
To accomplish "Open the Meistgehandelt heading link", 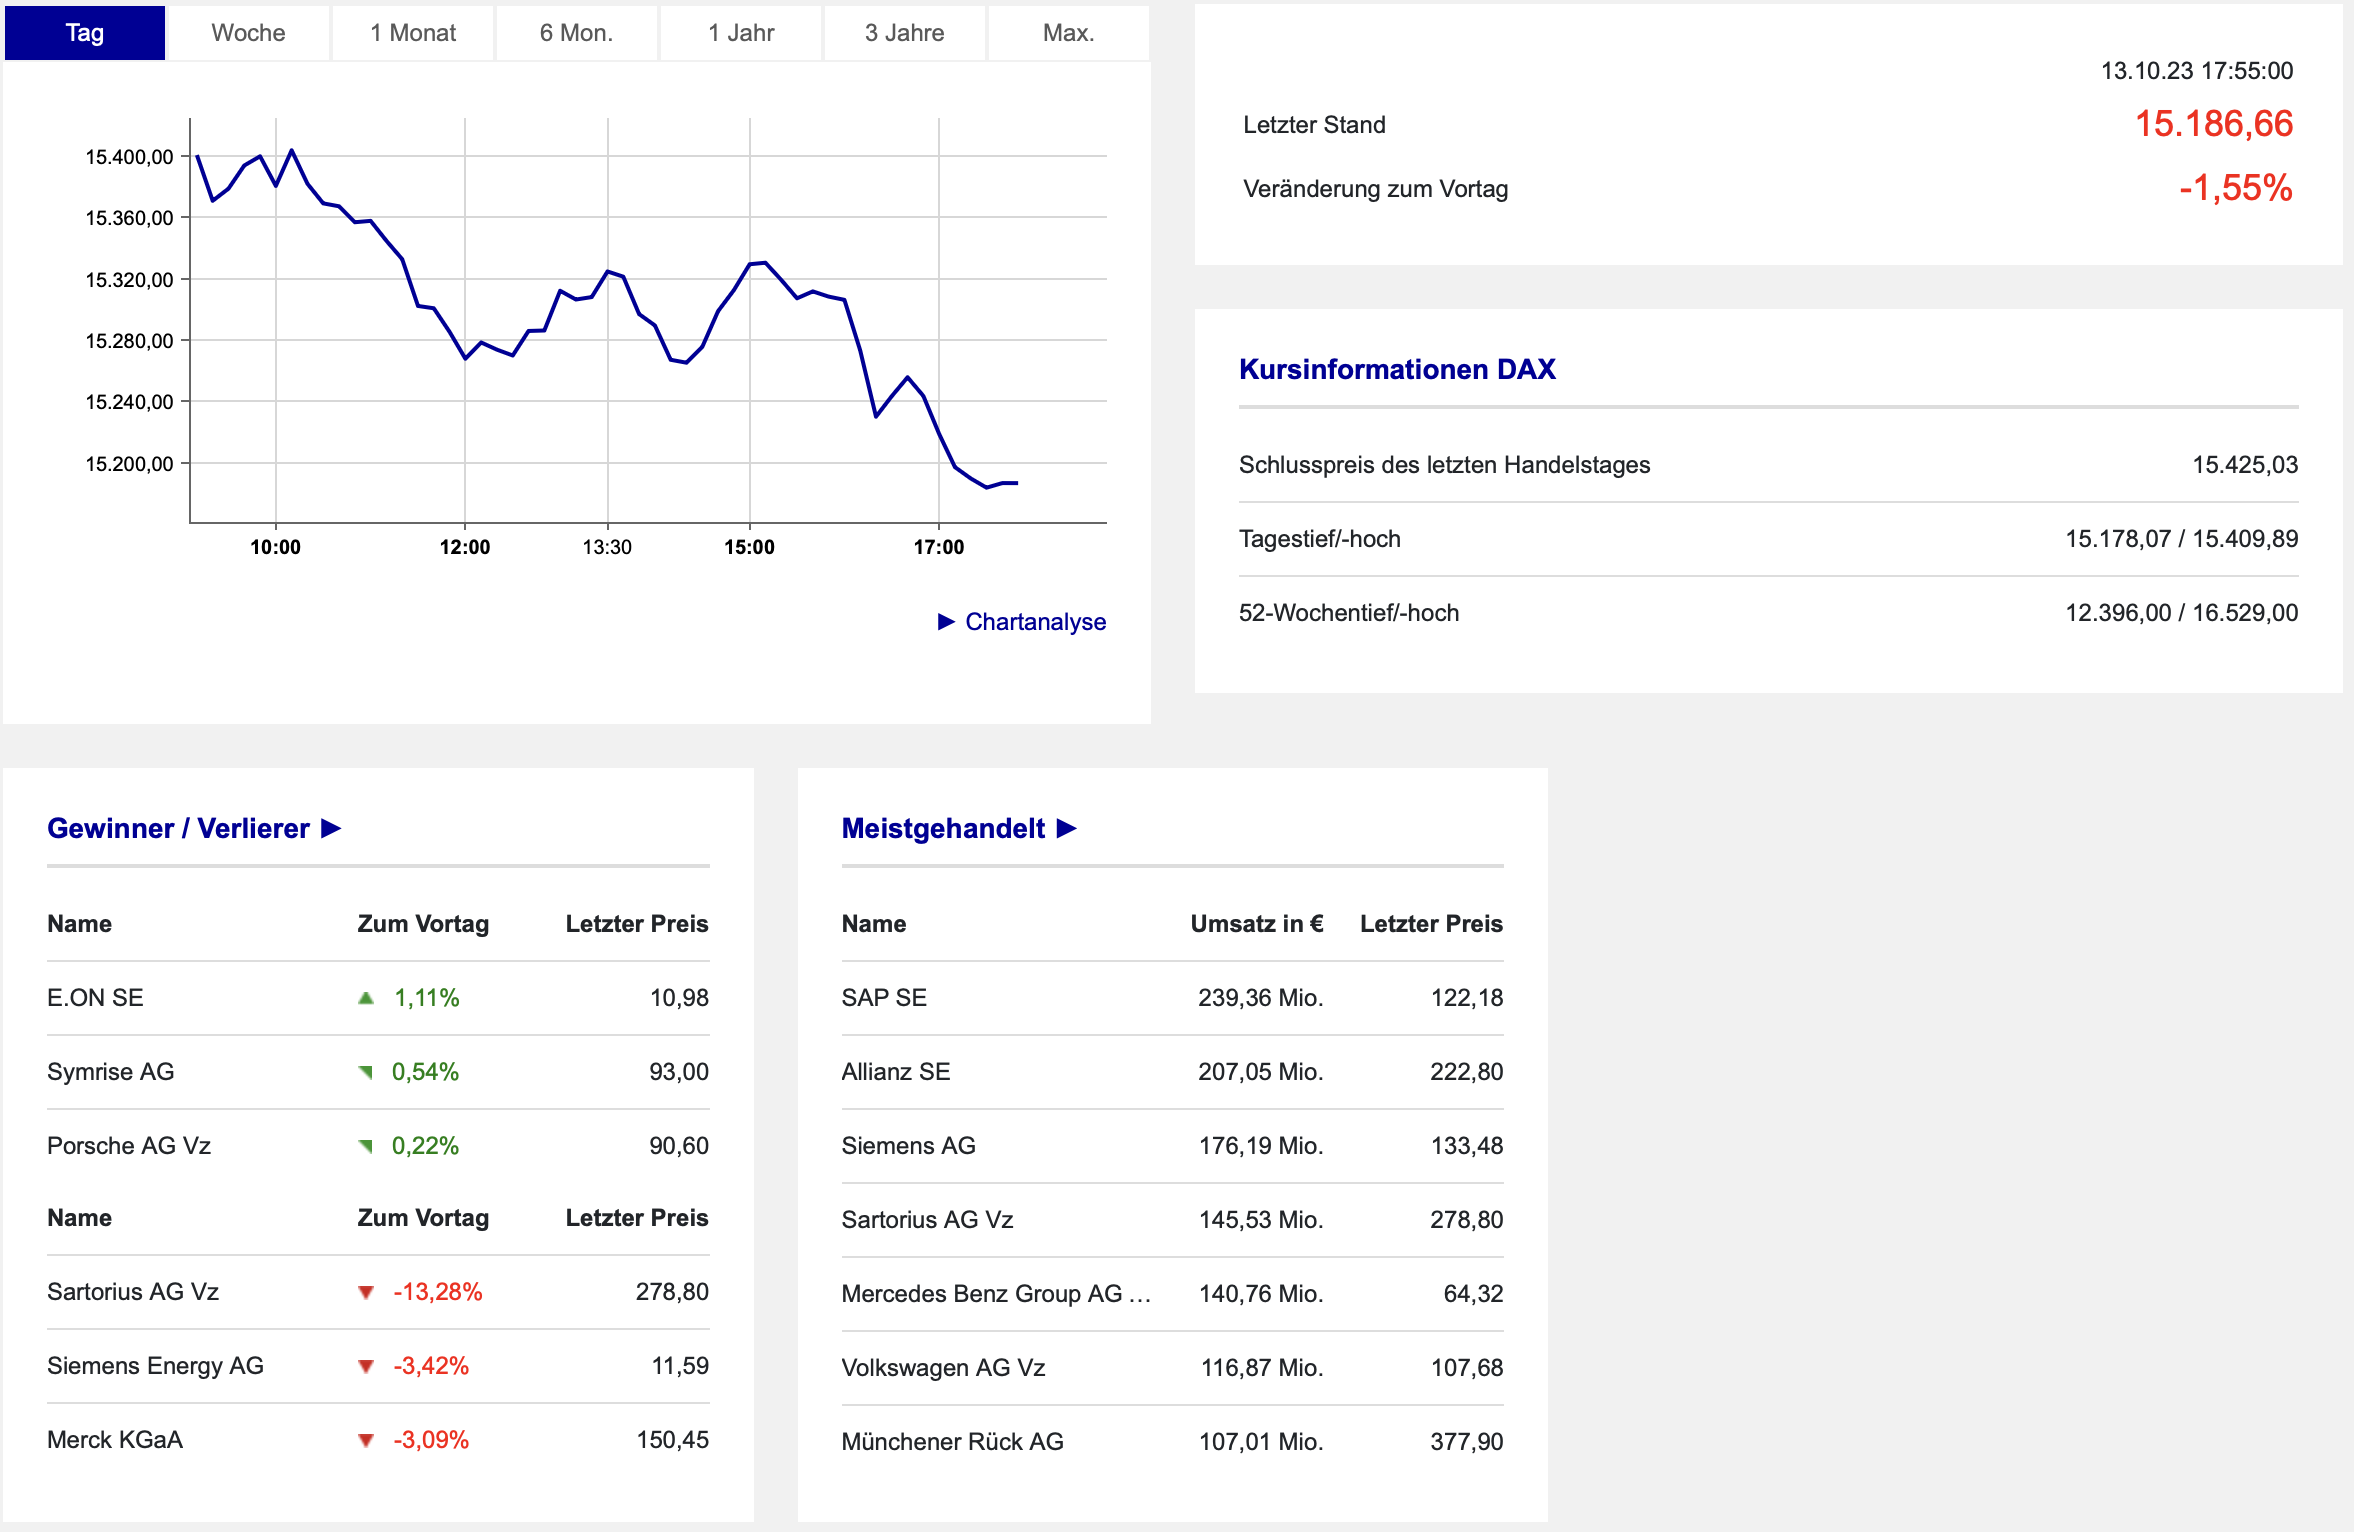I will (942, 829).
